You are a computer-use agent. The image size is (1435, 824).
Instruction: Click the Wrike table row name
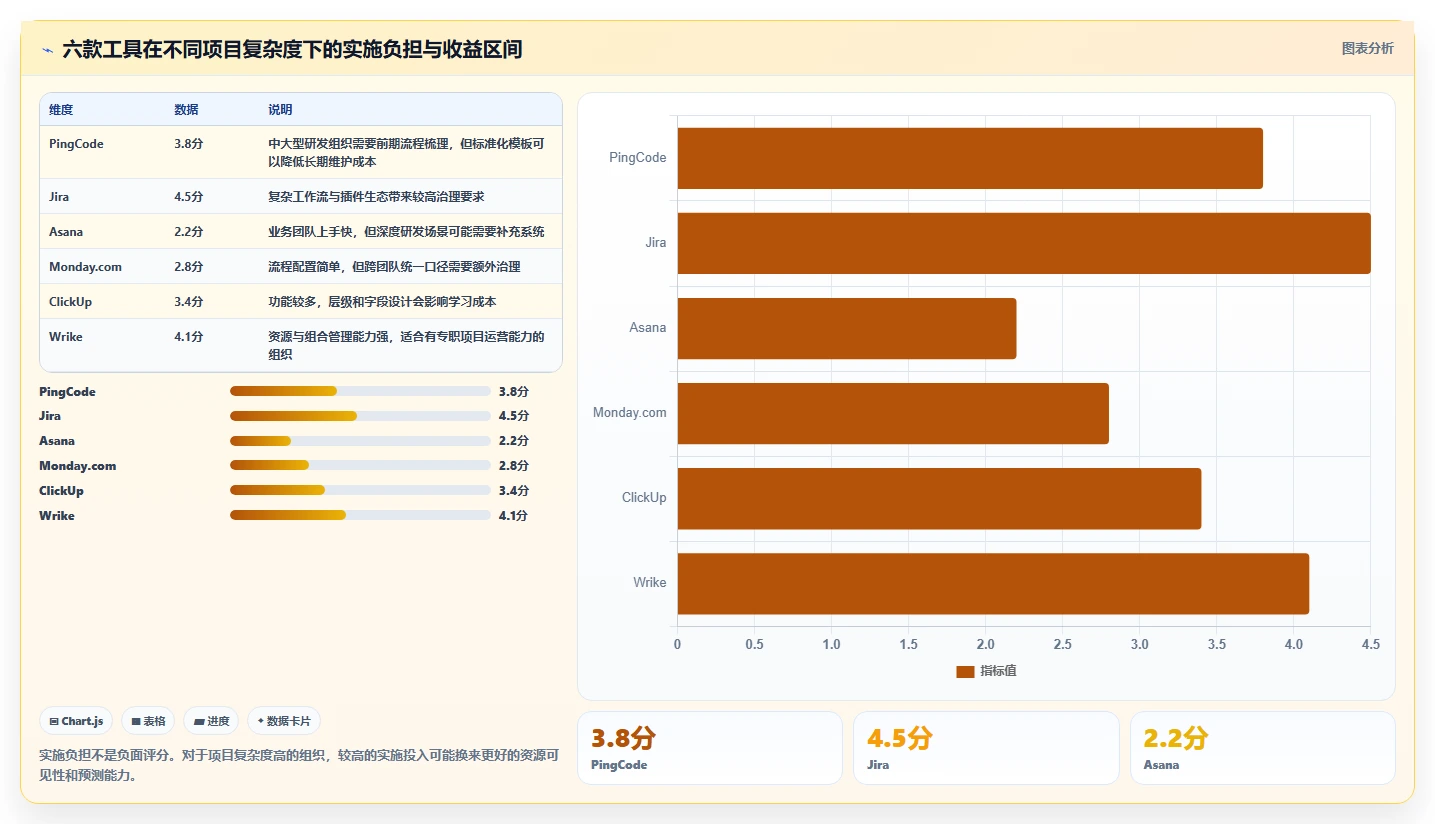coord(66,337)
